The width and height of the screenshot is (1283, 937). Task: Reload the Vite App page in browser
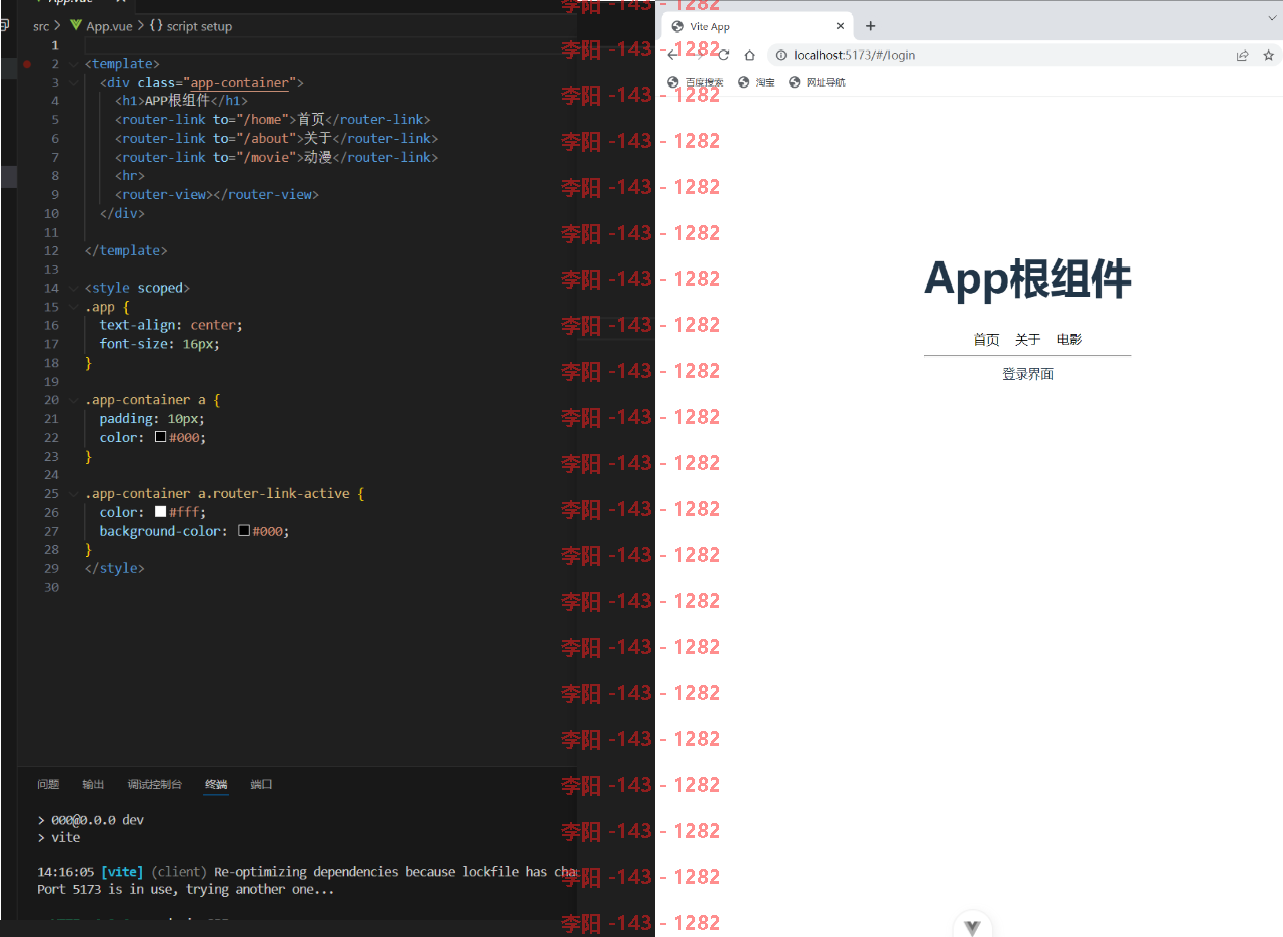coord(724,55)
